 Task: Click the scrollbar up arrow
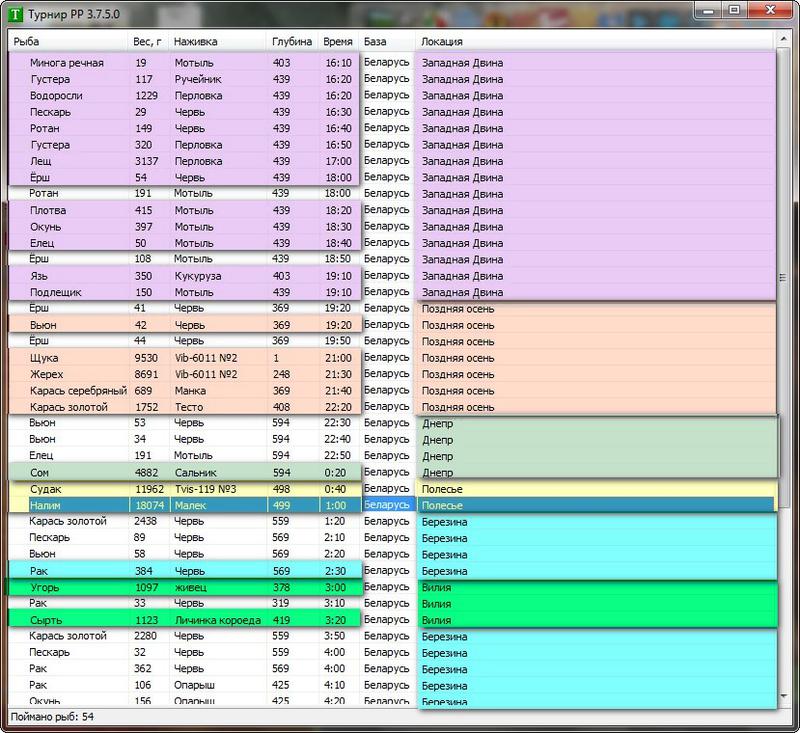783,39
